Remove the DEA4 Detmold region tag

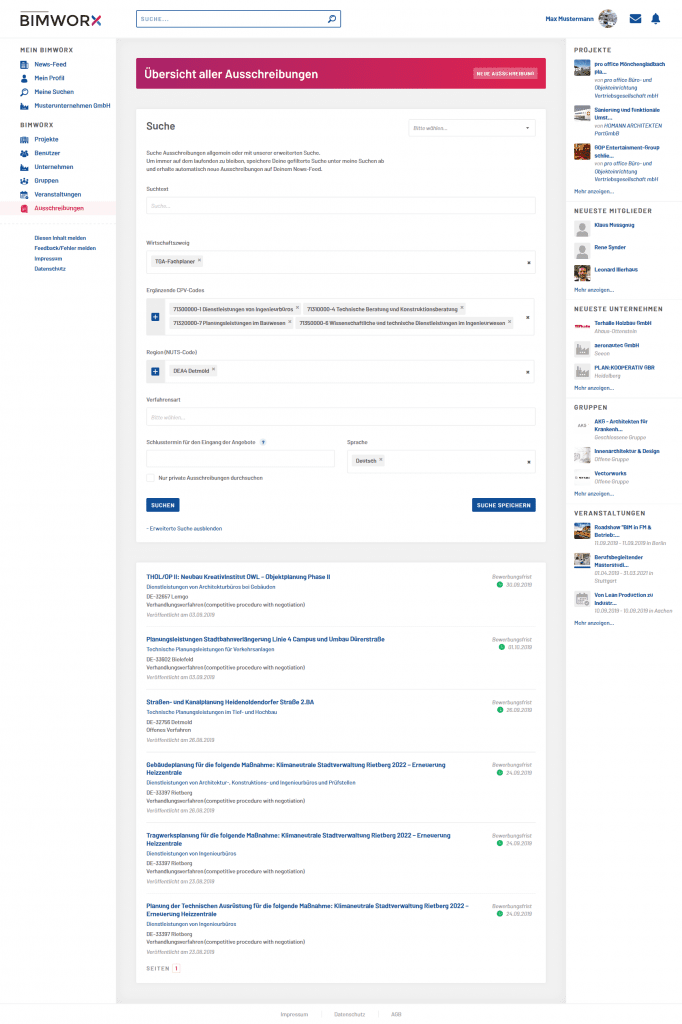[x=213, y=371]
